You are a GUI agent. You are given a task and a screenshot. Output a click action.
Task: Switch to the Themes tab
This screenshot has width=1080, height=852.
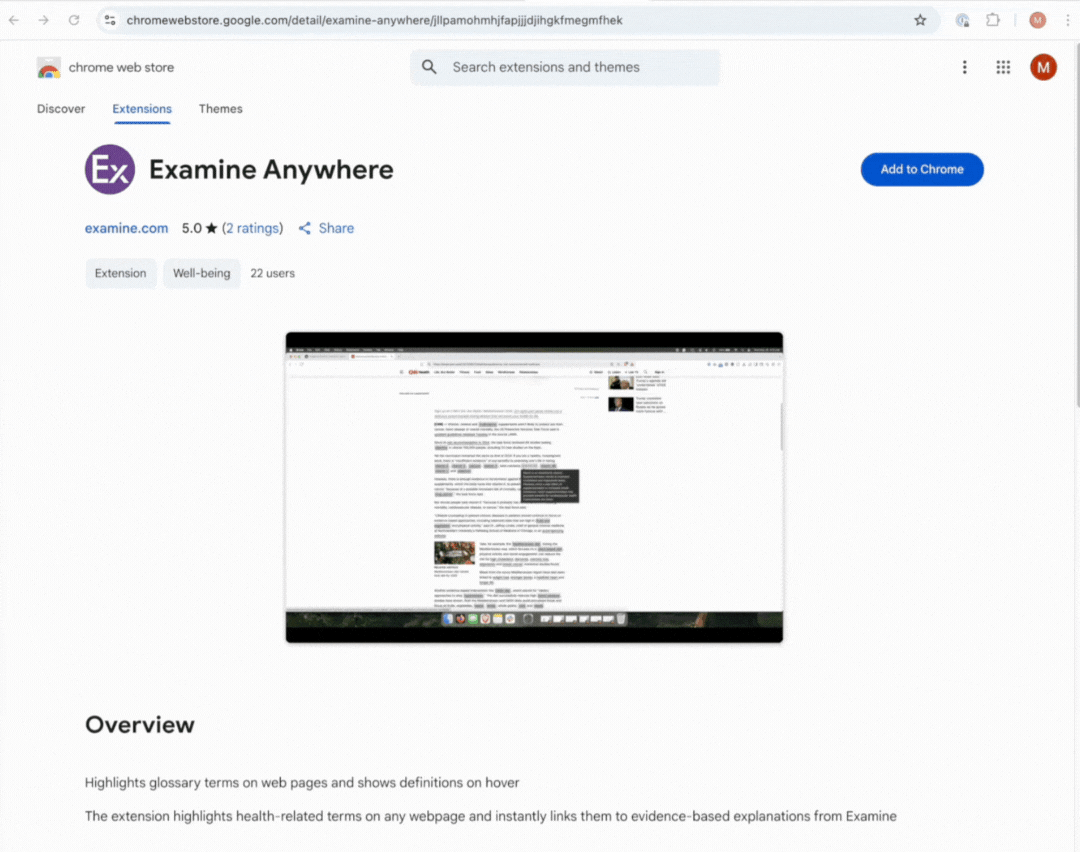click(x=220, y=109)
